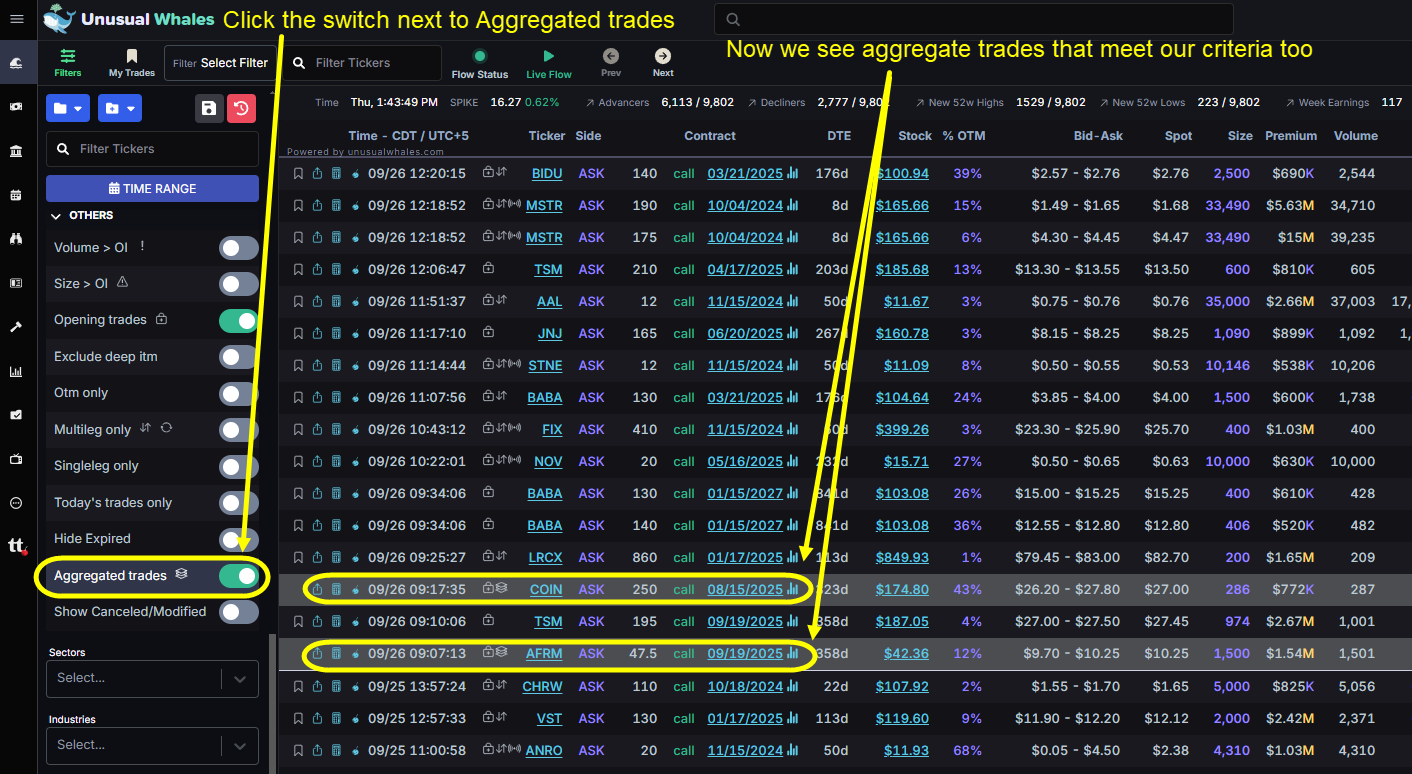The height and width of the screenshot is (774, 1412).
Task: Turn on Show Canceled/Modified
Action: [239, 612]
